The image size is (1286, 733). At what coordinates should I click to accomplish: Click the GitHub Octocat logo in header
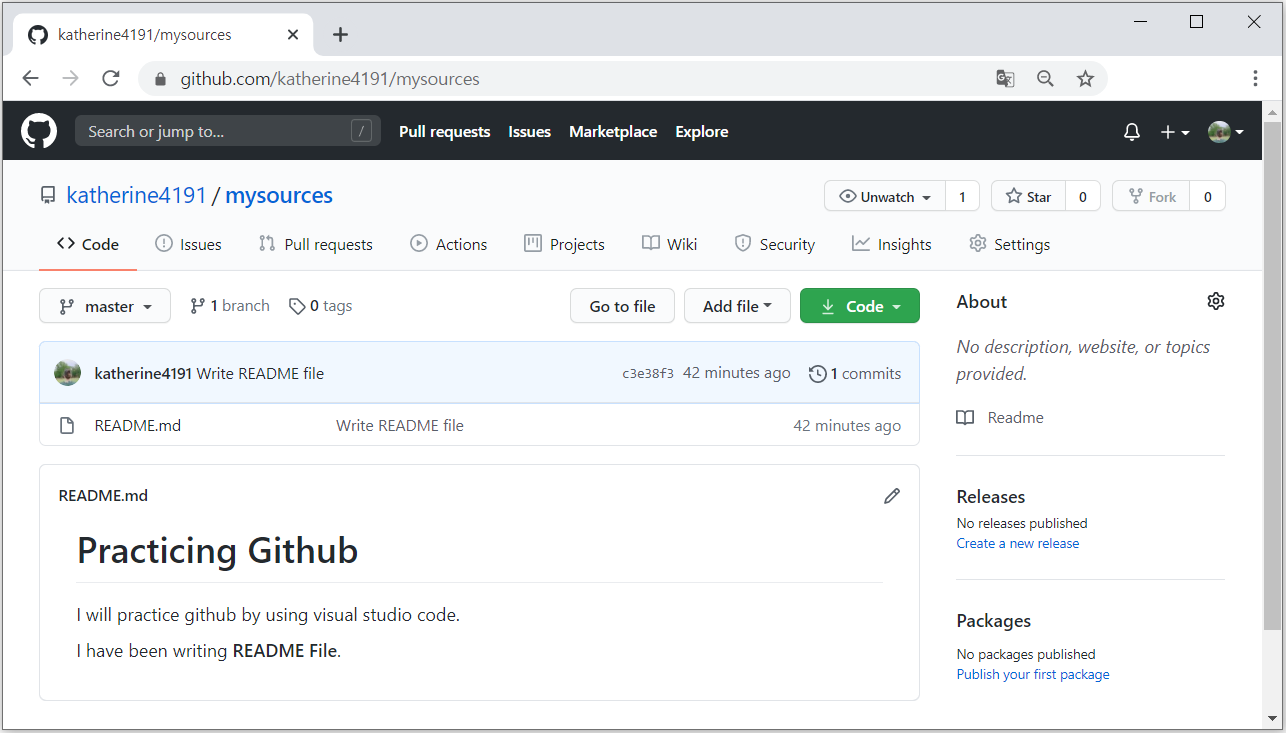39,131
